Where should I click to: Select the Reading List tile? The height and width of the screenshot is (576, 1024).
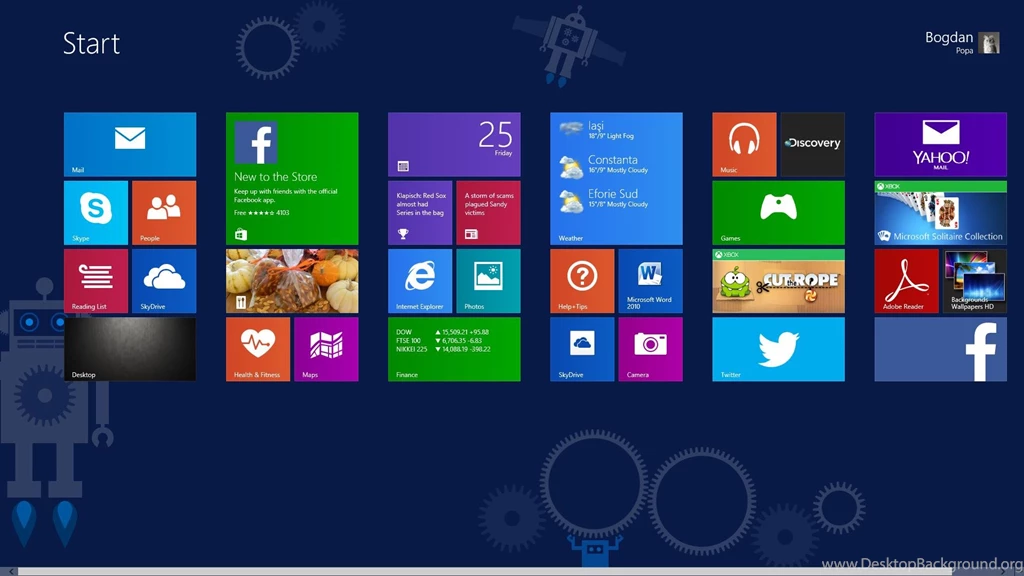point(96,280)
